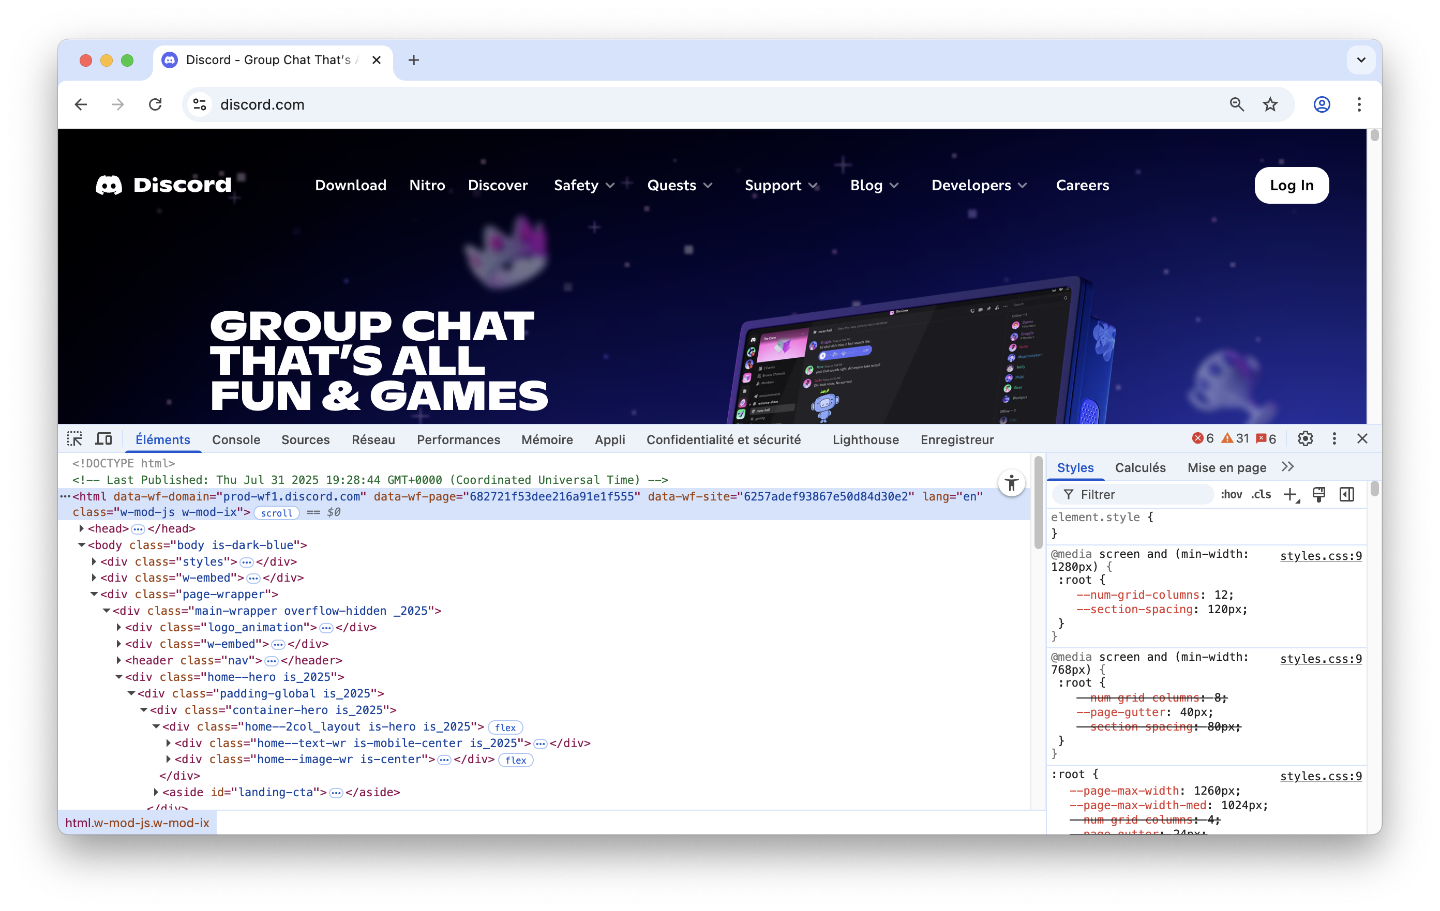Switch to the Console tab
1440x911 pixels.
[236, 440]
